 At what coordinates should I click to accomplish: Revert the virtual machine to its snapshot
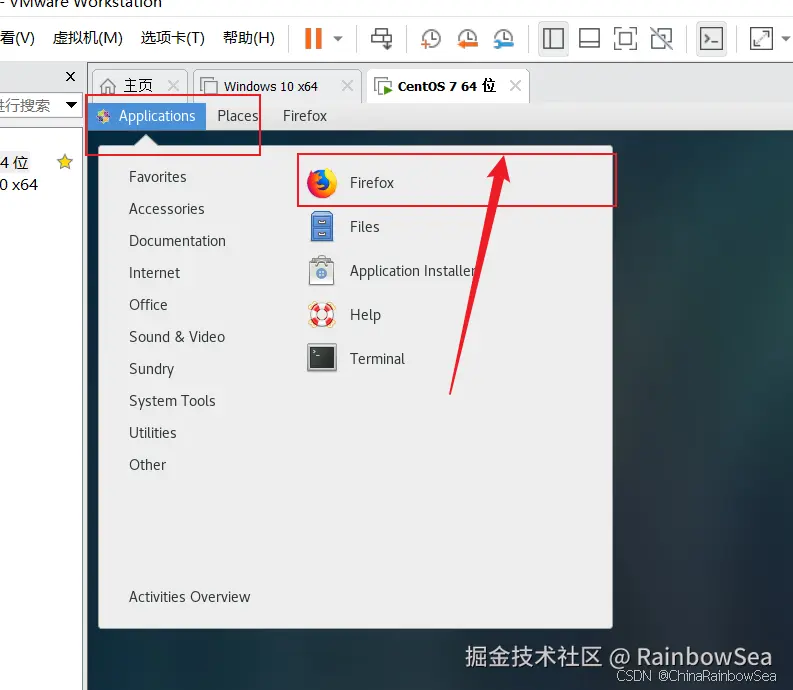[467, 38]
